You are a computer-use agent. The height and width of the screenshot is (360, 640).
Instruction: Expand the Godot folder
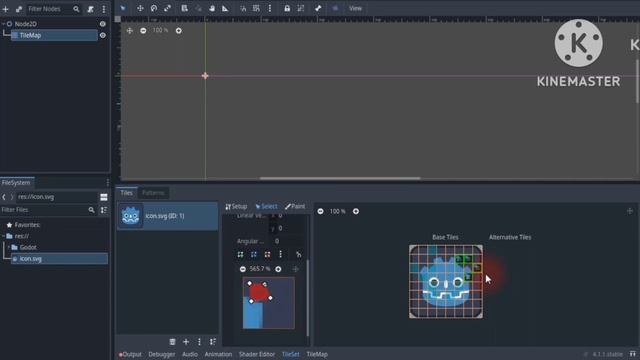9,247
